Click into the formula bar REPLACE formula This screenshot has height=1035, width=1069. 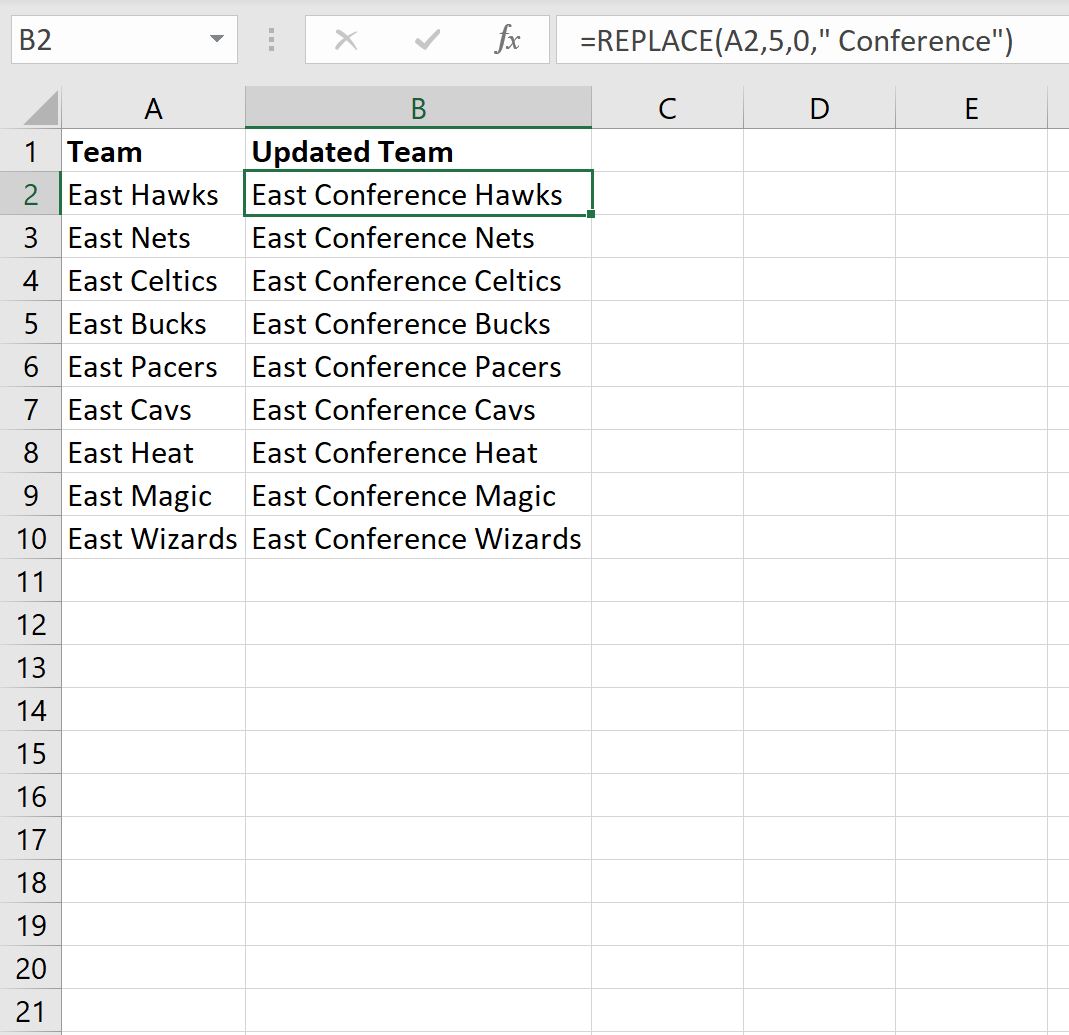click(x=813, y=40)
